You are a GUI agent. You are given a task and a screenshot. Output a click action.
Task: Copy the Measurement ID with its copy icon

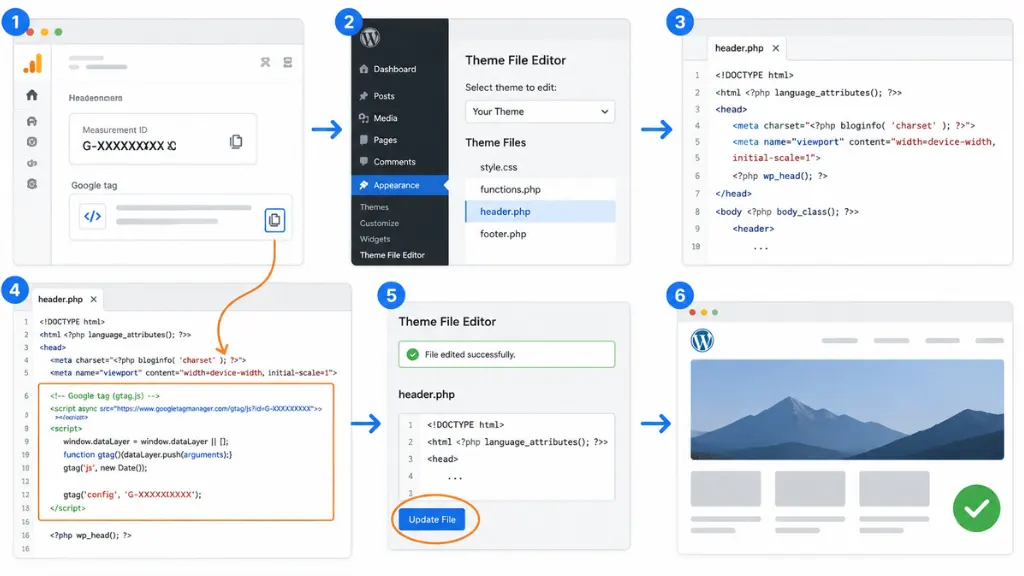pyautogui.click(x=236, y=142)
